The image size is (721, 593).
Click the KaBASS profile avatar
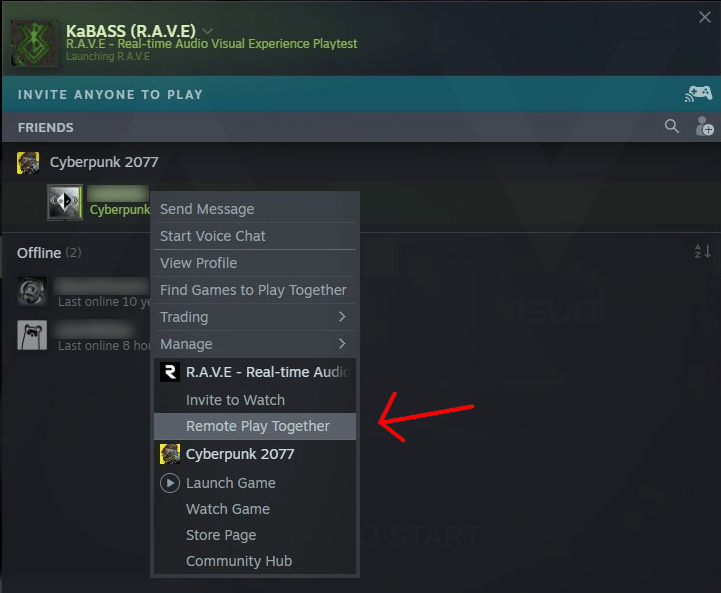tap(34, 43)
